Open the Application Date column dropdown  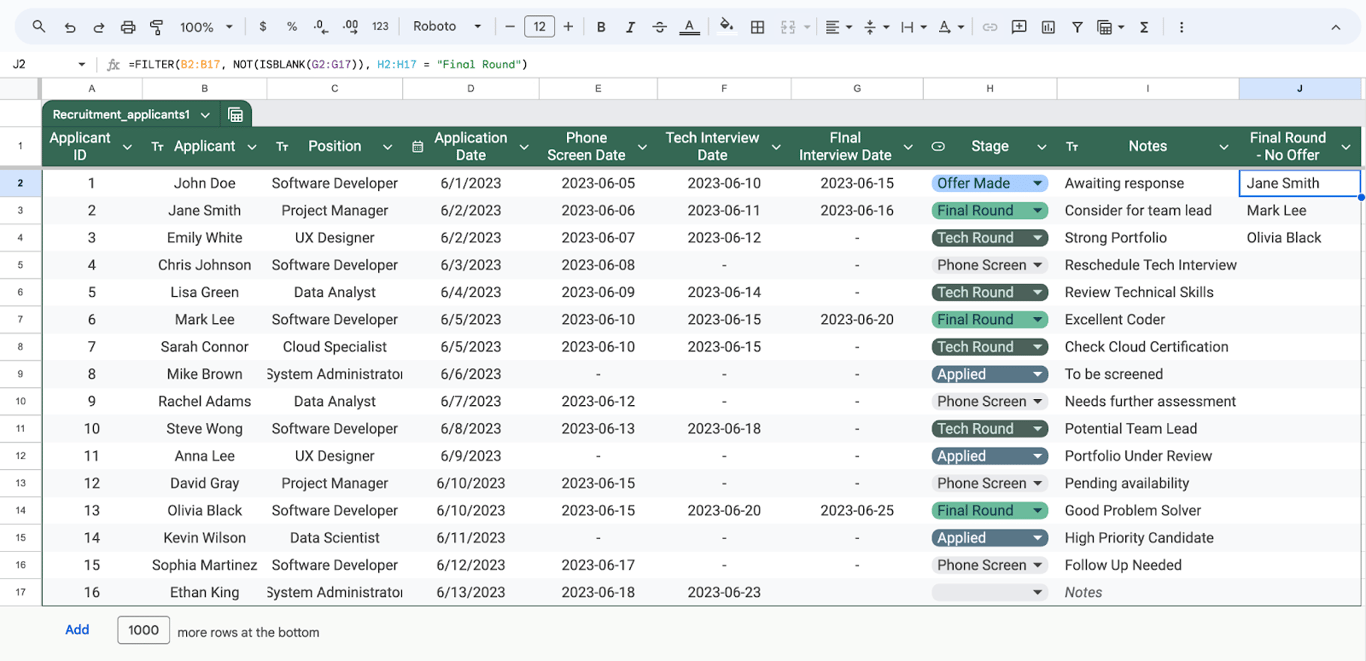click(523, 147)
